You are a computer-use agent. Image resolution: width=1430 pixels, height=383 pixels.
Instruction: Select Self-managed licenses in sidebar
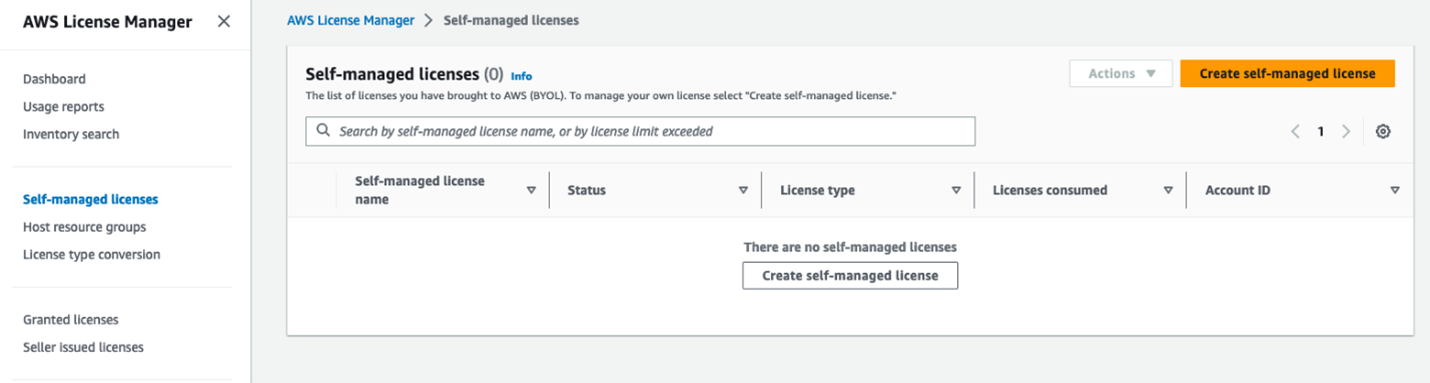90,200
